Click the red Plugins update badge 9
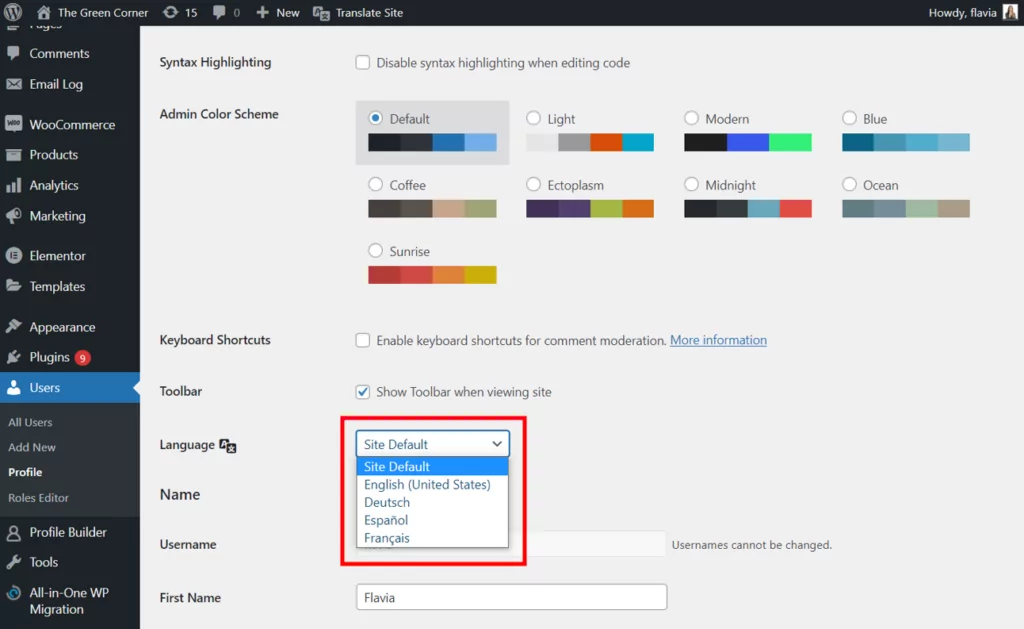Image resolution: width=1024 pixels, height=629 pixels. pos(82,358)
